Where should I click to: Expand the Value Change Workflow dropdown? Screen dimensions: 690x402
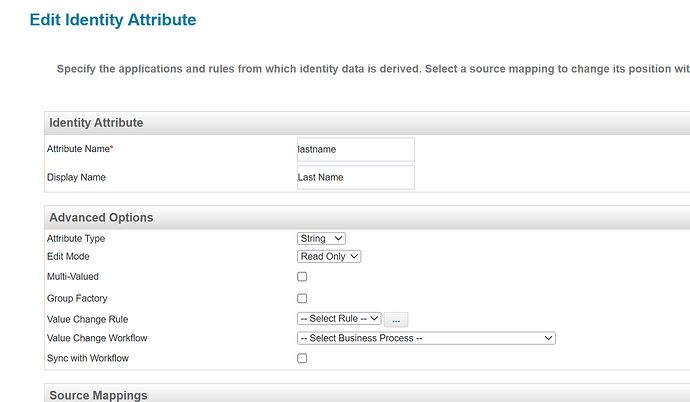coord(426,338)
